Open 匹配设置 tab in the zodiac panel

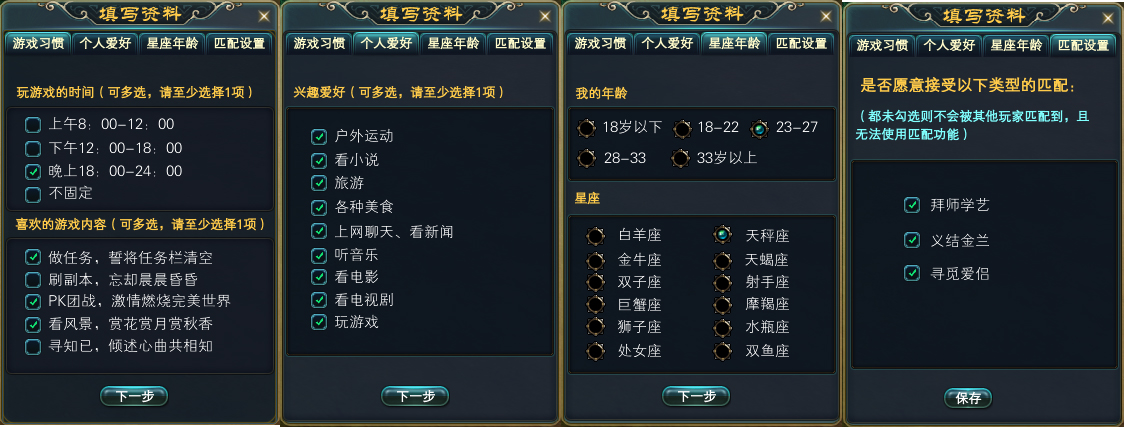click(x=801, y=43)
